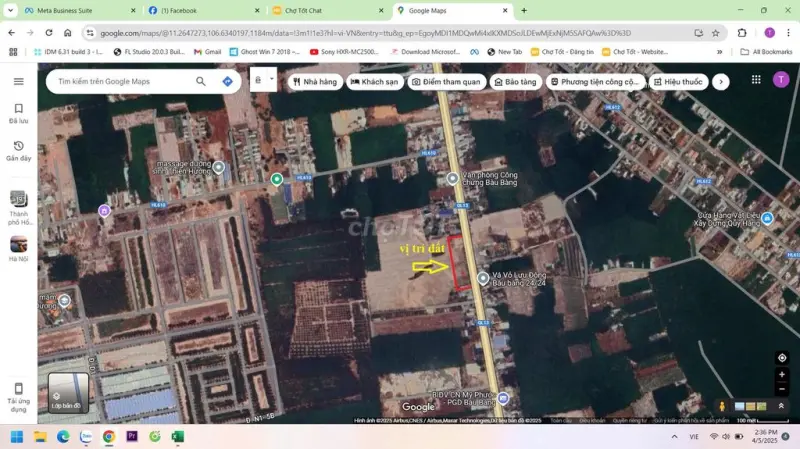Expand the imagery strip chevron
The height and width of the screenshot is (449, 800).
[782, 406]
